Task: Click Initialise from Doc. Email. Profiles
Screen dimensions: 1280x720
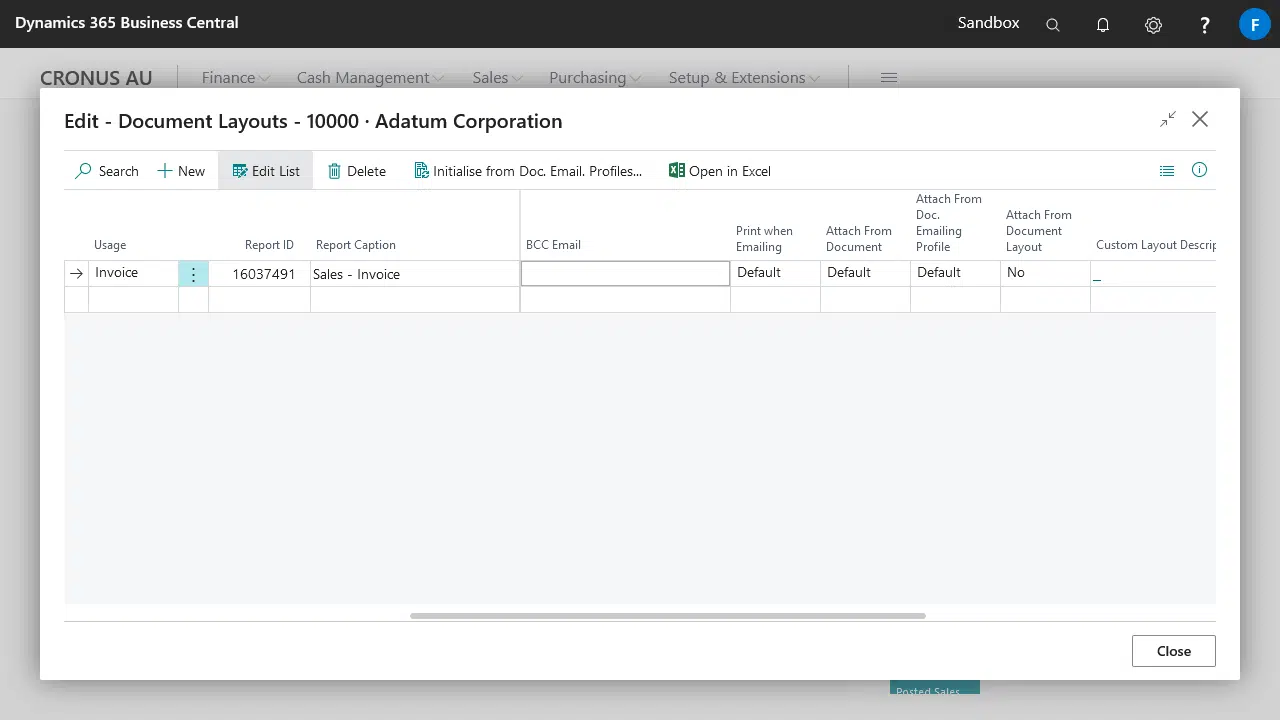Action: point(528,171)
